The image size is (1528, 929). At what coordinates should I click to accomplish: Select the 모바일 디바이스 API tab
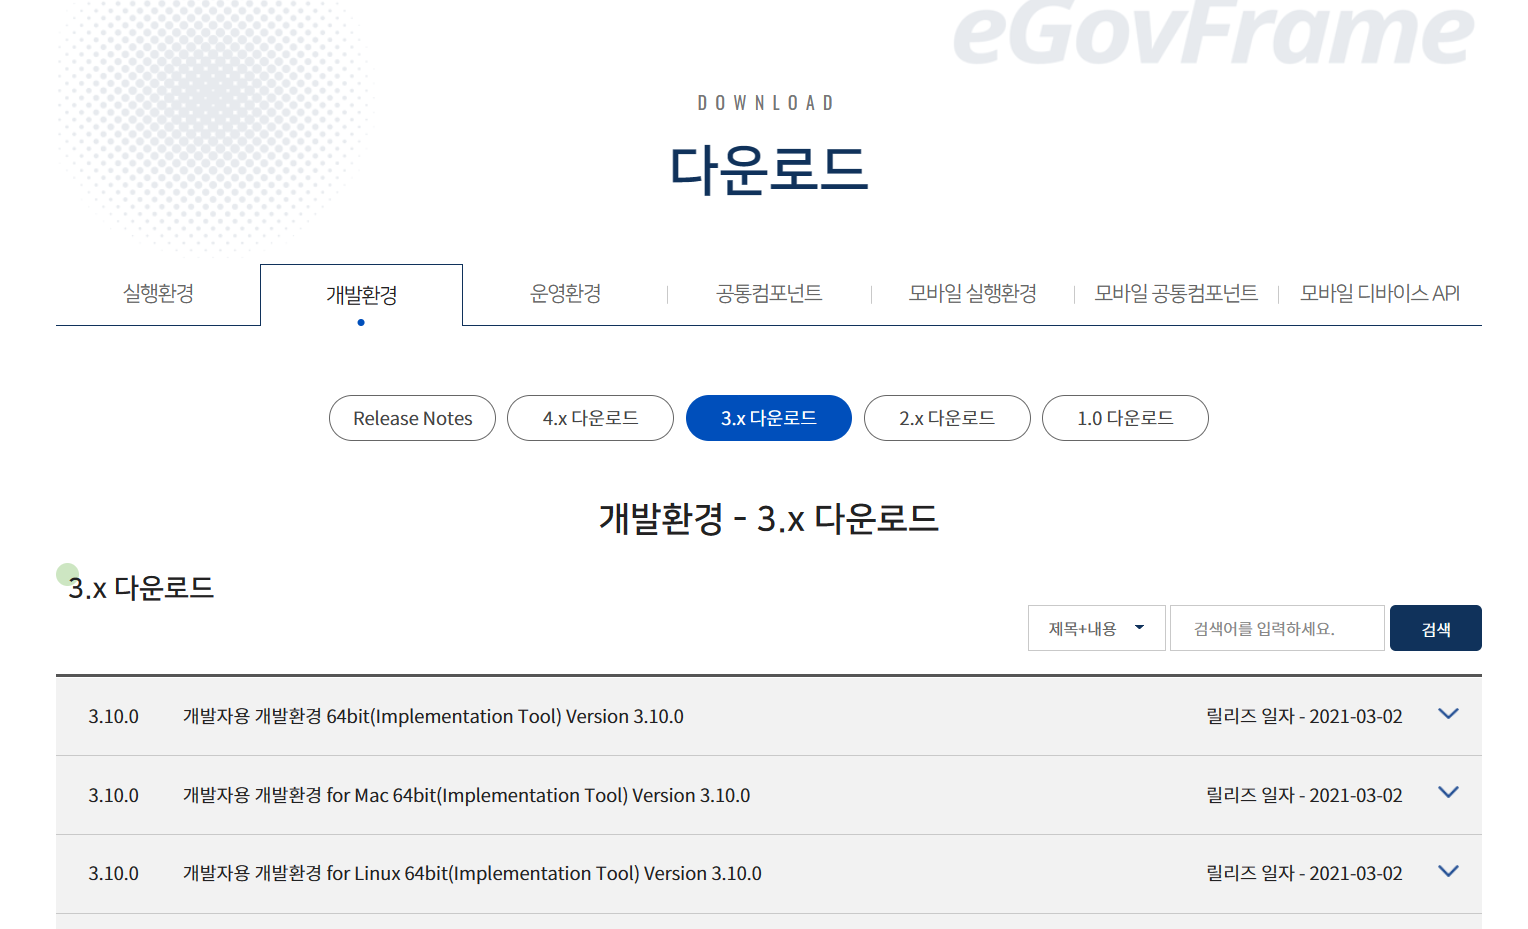(1380, 293)
